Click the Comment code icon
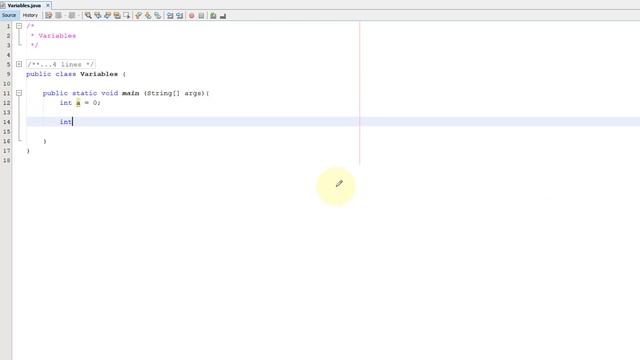Image resolution: width=640 pixels, height=360 pixels. click(213, 16)
